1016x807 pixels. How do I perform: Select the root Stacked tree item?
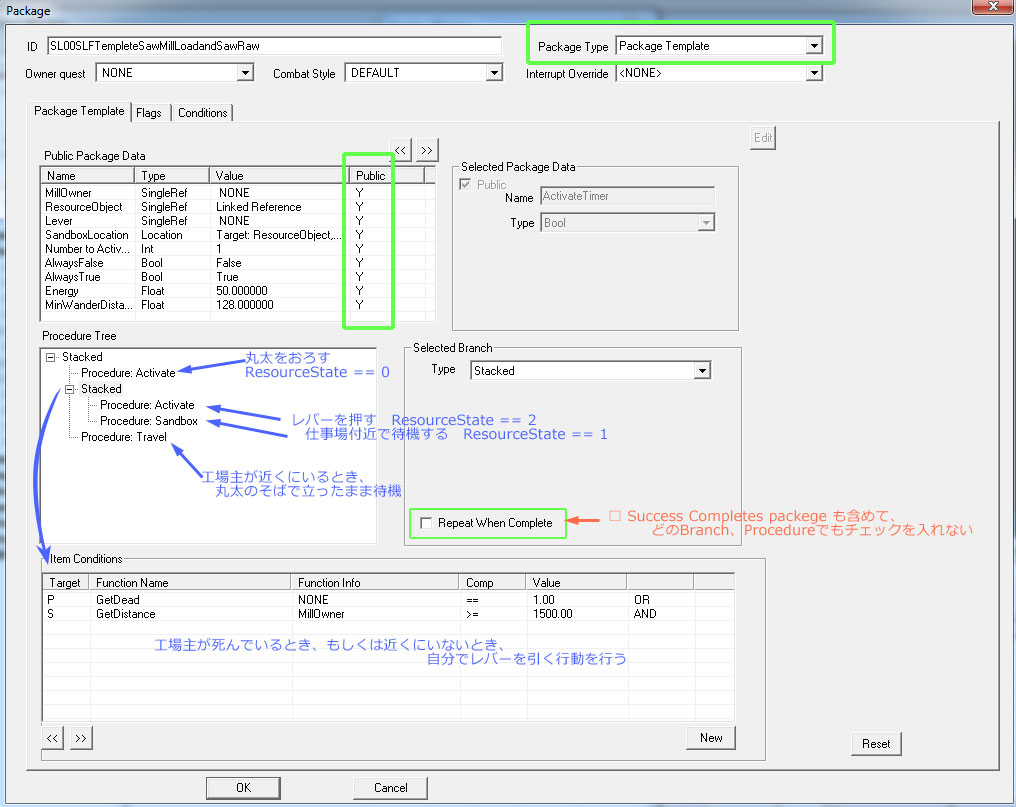coord(82,357)
